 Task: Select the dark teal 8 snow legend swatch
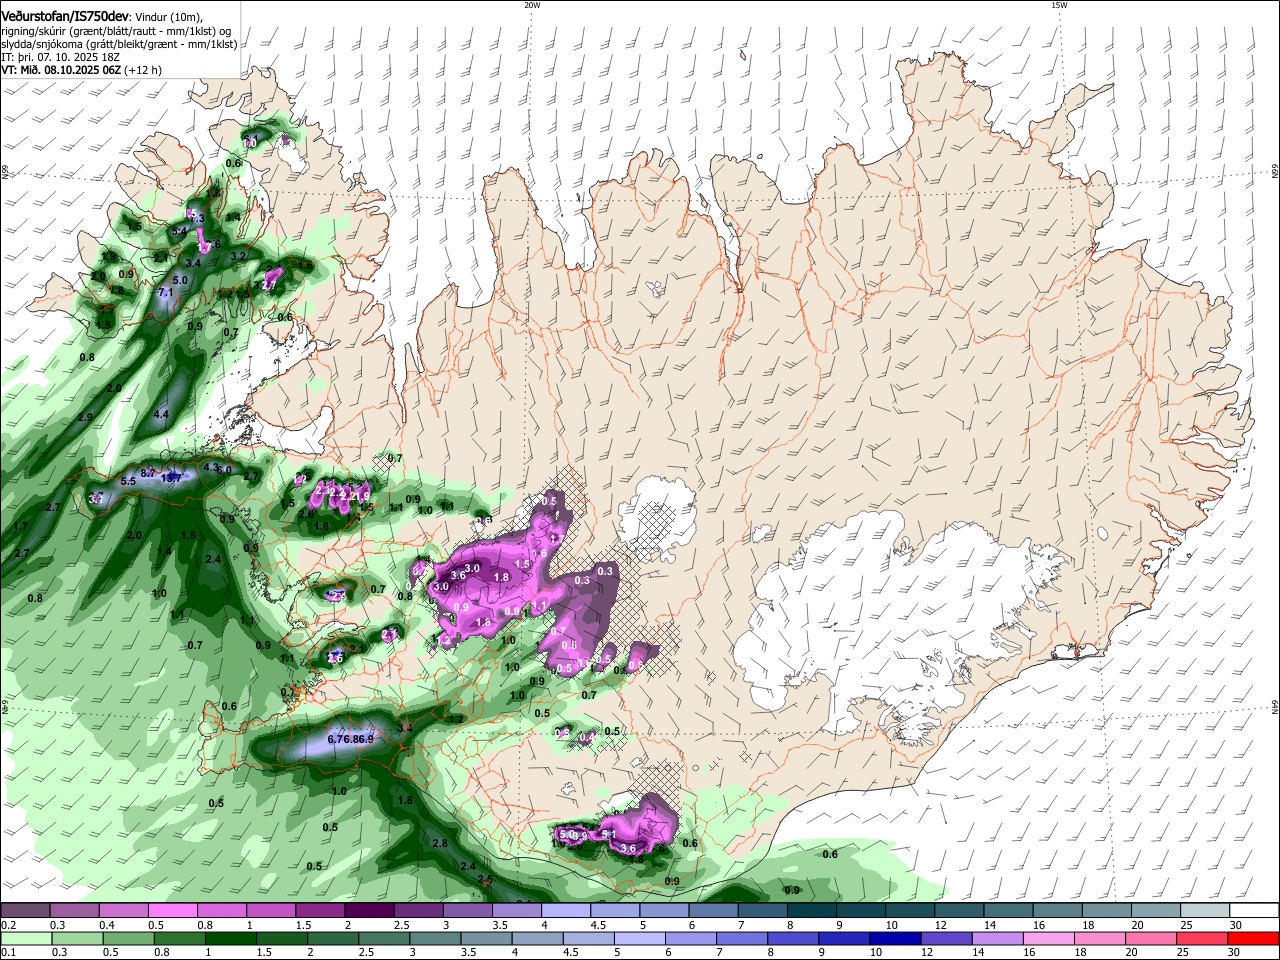[x=811, y=911]
